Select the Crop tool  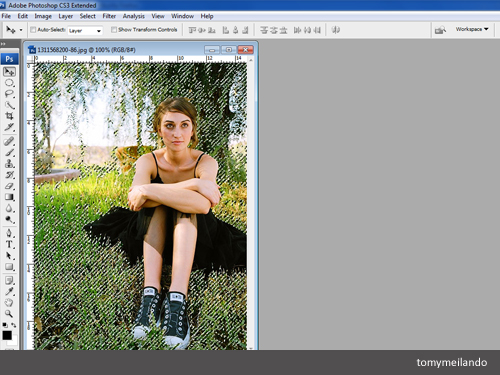[9, 116]
